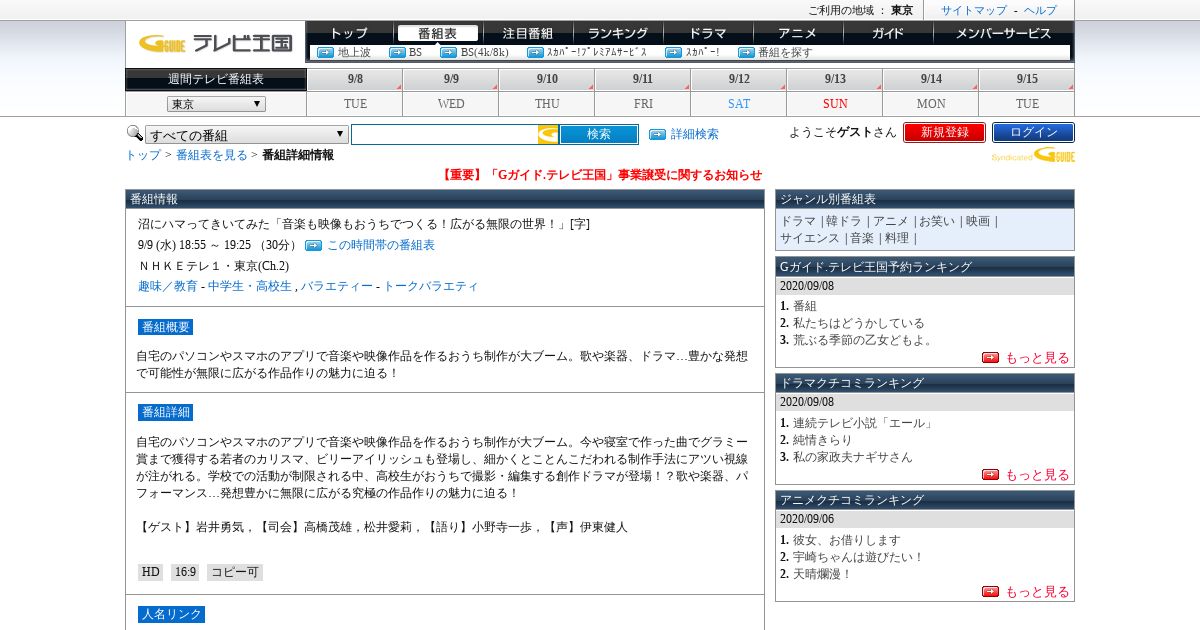Open the 東京 region dropdown
This screenshot has width=1200, height=630.
tap(216, 104)
